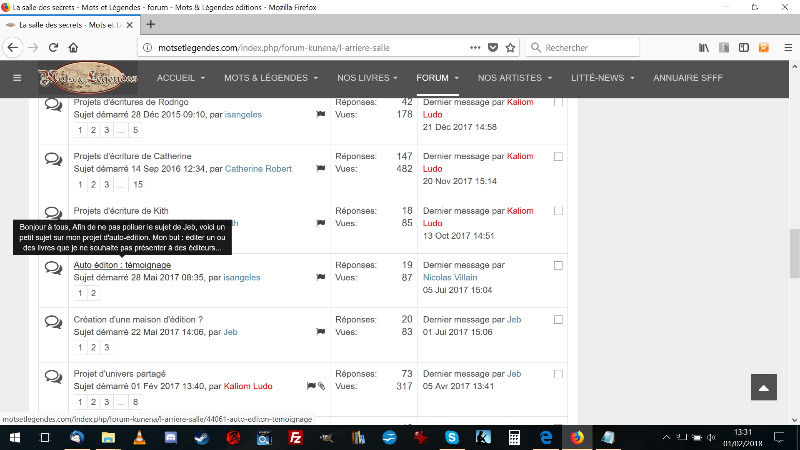The width and height of the screenshot is (800, 450).
Task: Open the hamburger sidebar menu on site
Action: [17, 78]
